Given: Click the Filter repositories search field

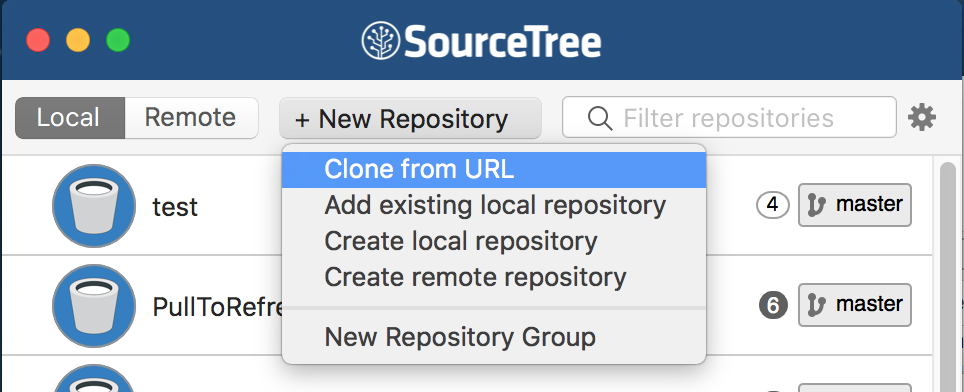Looking at the screenshot, I should tap(729, 117).
